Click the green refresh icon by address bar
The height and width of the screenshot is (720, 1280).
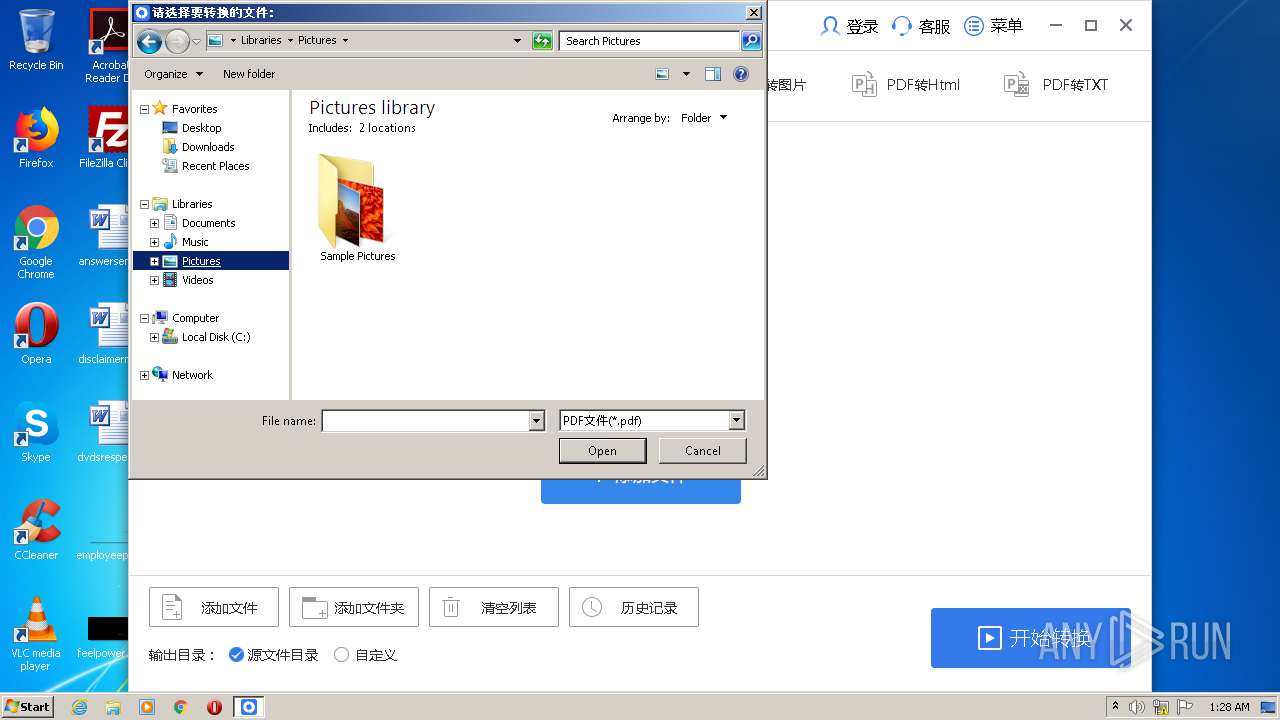[x=542, y=41]
